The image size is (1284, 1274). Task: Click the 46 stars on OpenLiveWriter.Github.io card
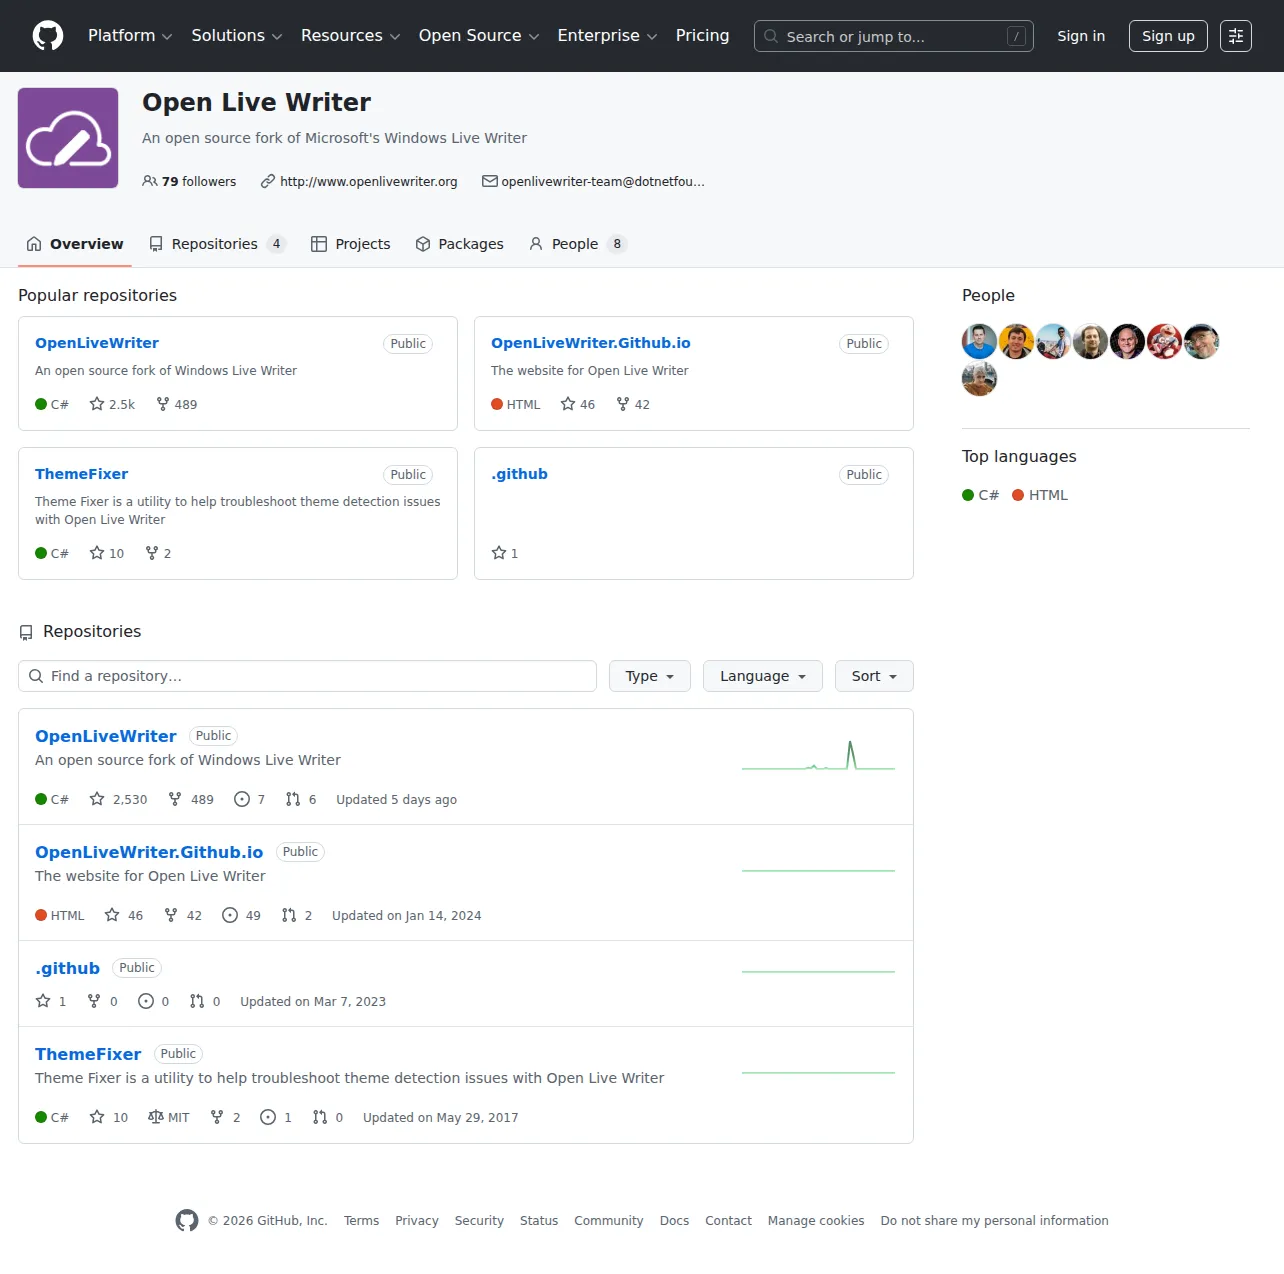pyautogui.click(x=578, y=404)
